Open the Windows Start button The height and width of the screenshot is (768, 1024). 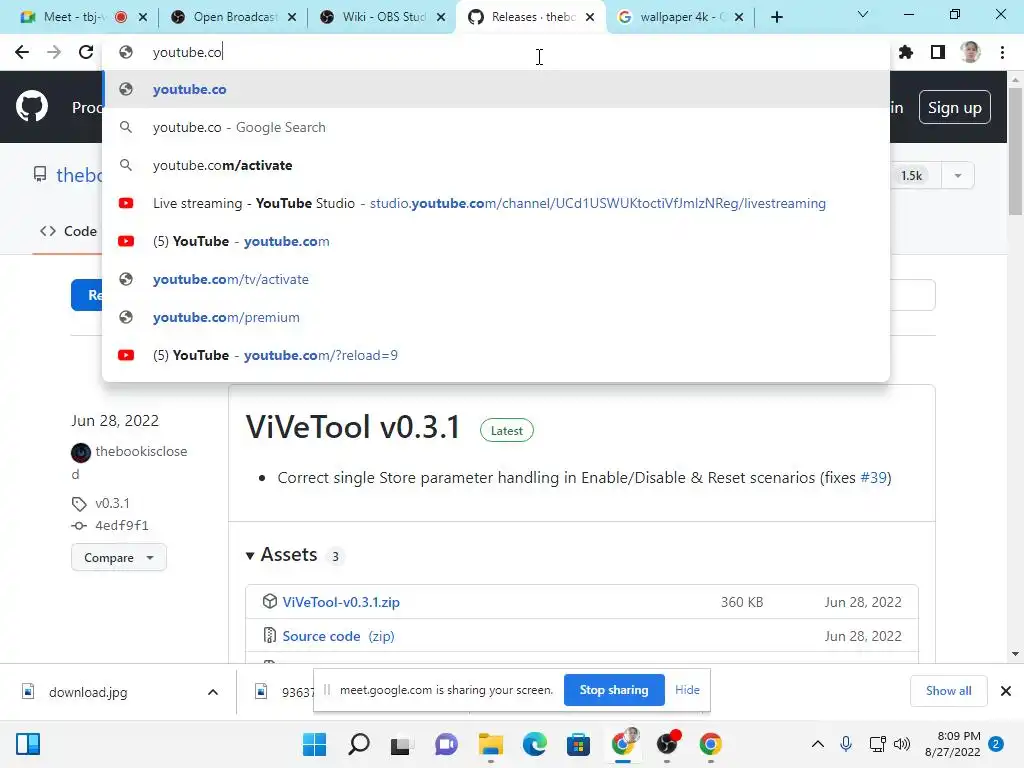click(x=314, y=744)
